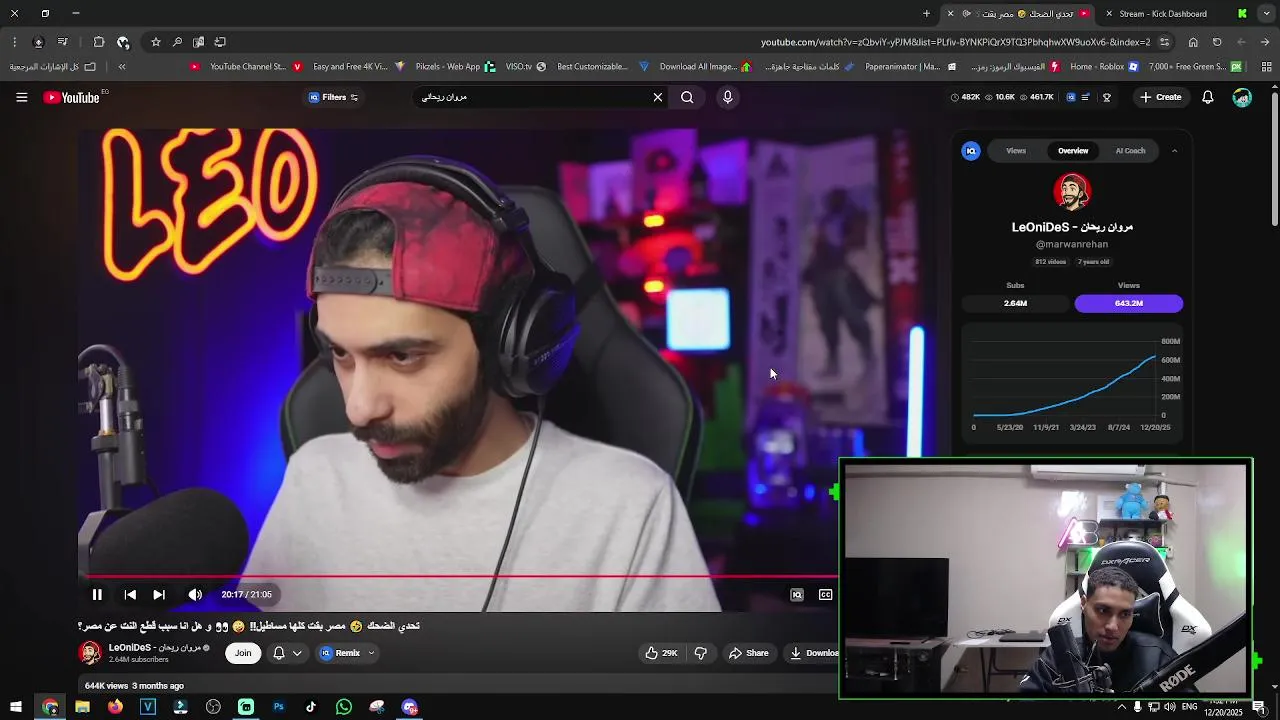
Task: Click the YouTube search magnifier button
Action: [x=687, y=97]
